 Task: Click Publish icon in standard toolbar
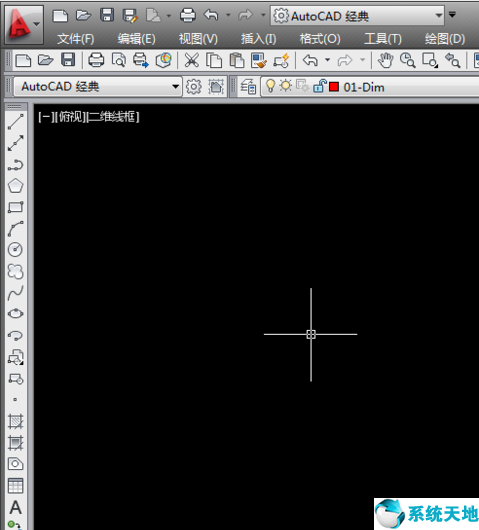pyautogui.click(x=141, y=60)
